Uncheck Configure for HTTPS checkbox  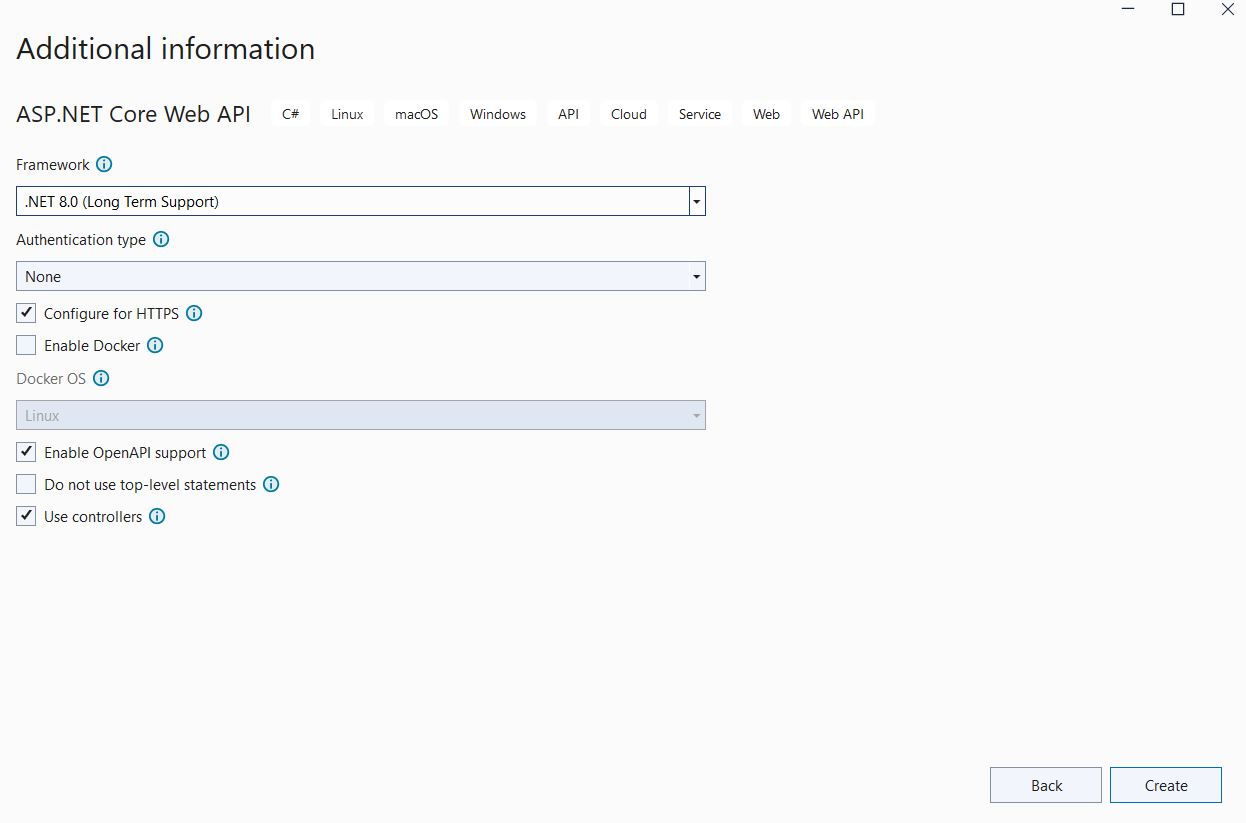coord(27,313)
